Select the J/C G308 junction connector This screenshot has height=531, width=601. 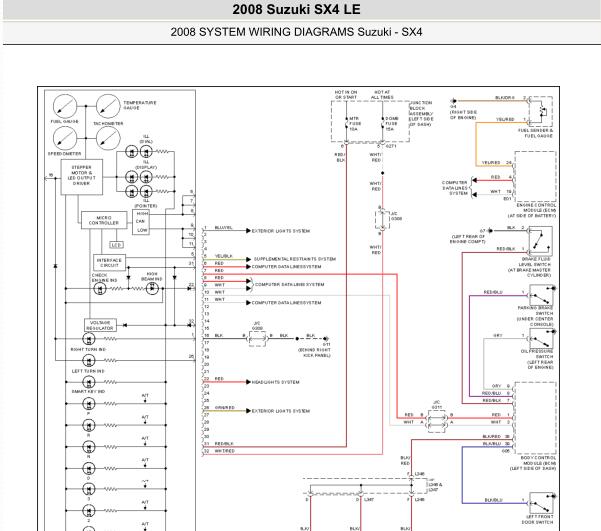tap(382, 220)
